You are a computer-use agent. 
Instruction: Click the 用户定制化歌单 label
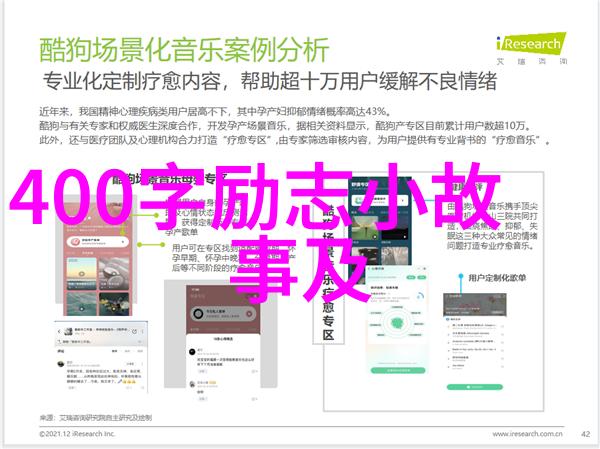point(497,278)
